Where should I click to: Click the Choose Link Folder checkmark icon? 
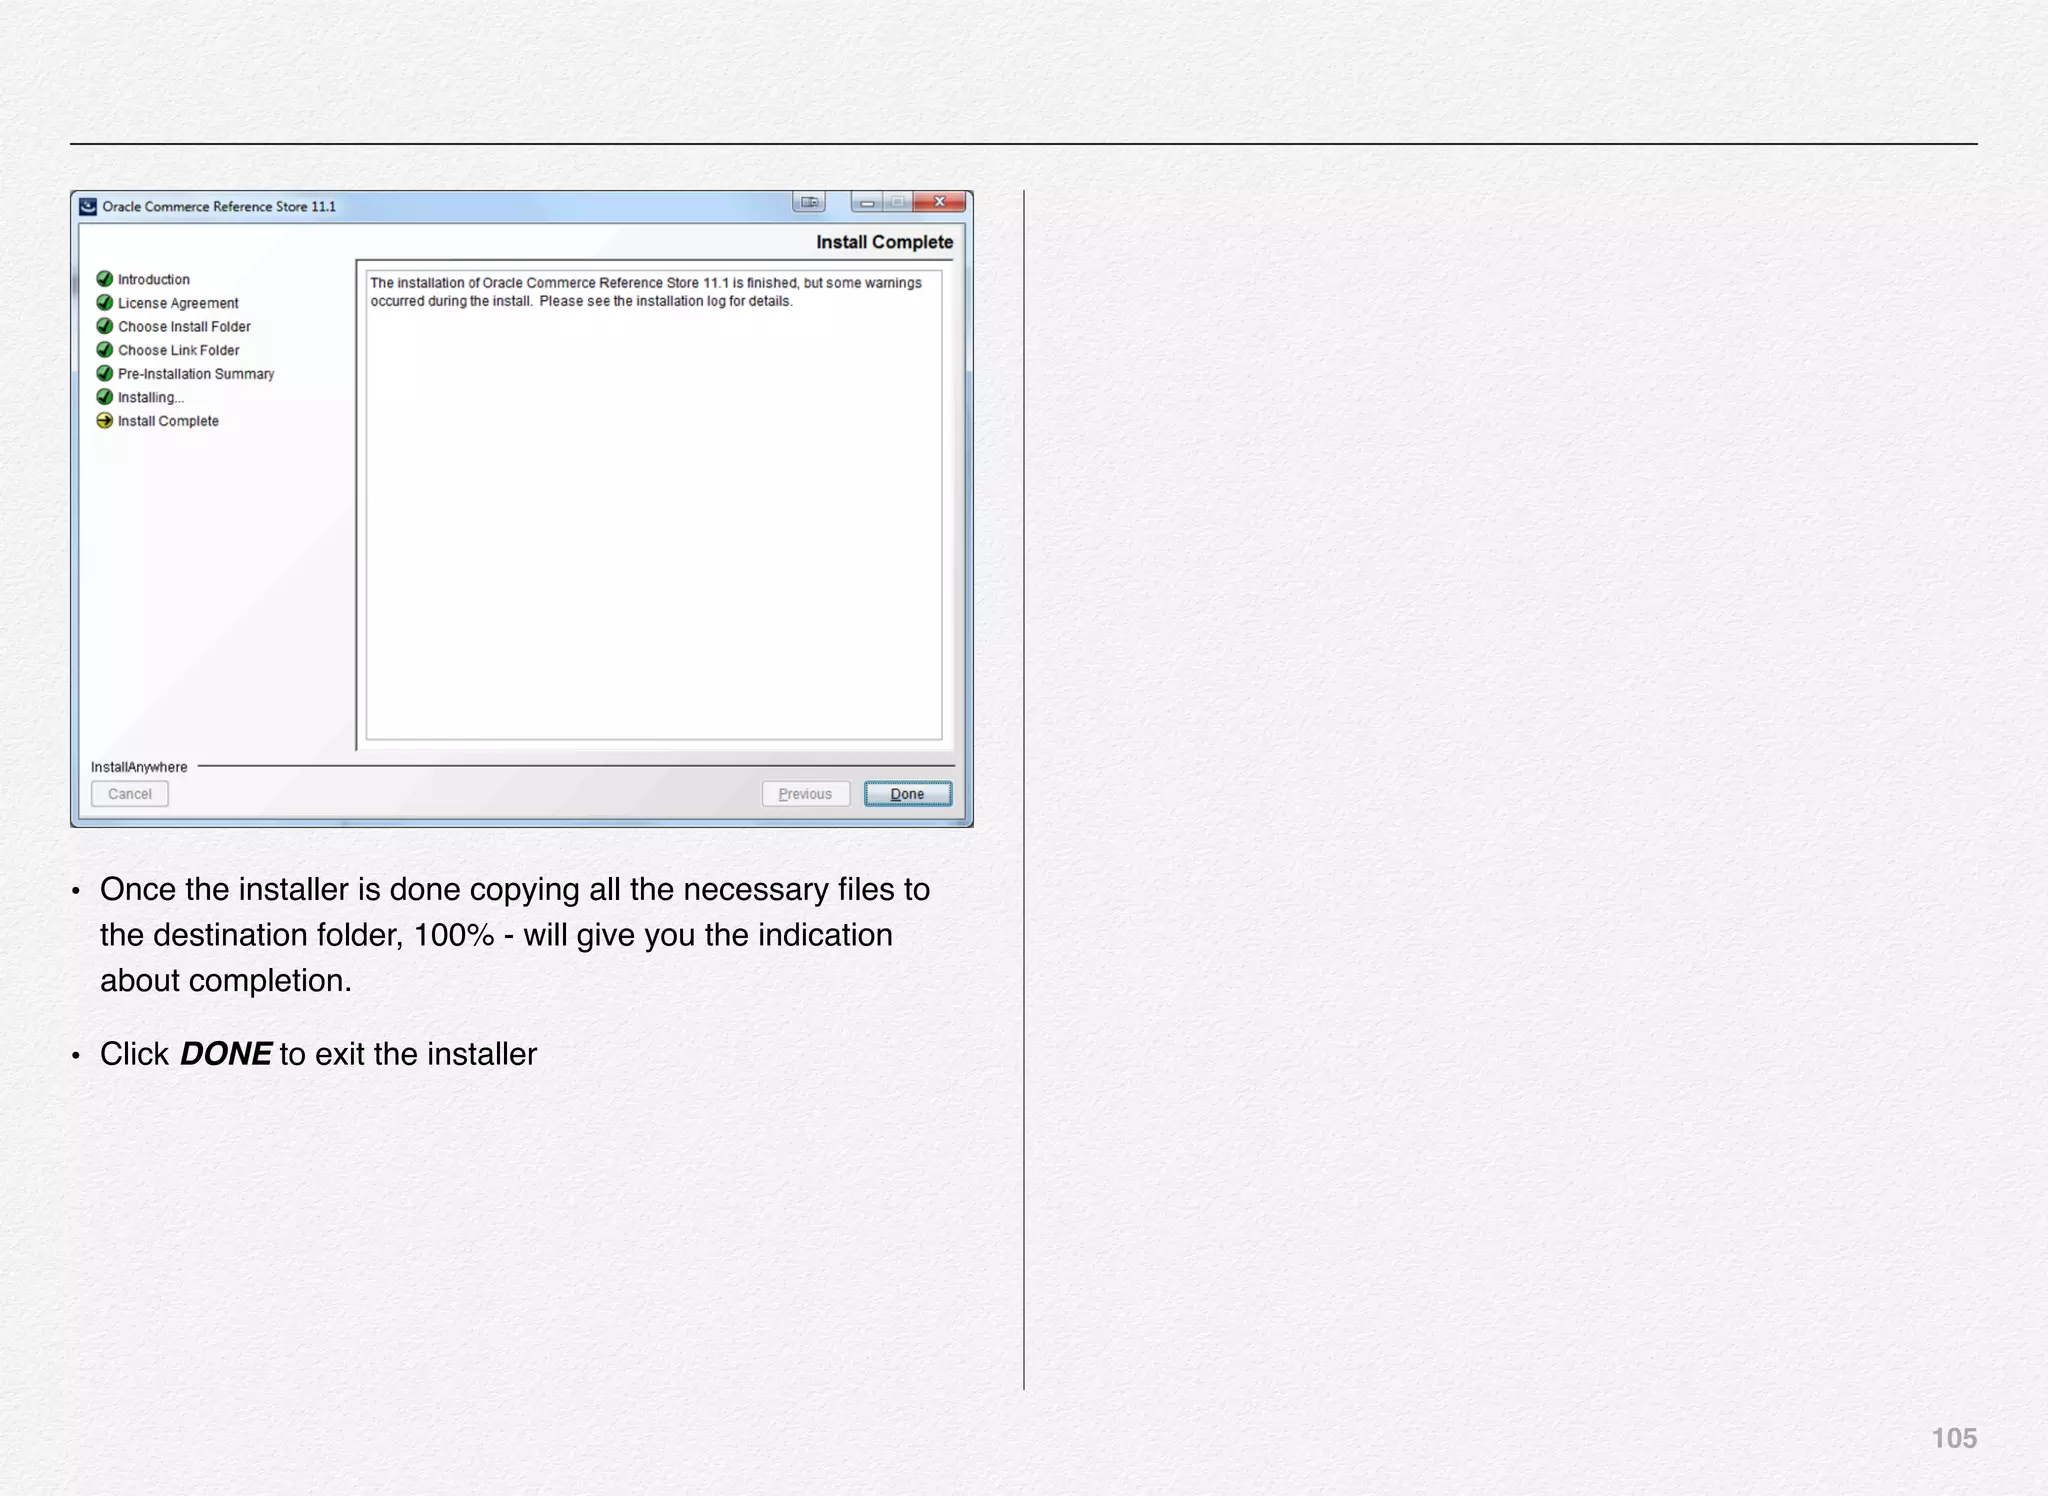click(104, 350)
